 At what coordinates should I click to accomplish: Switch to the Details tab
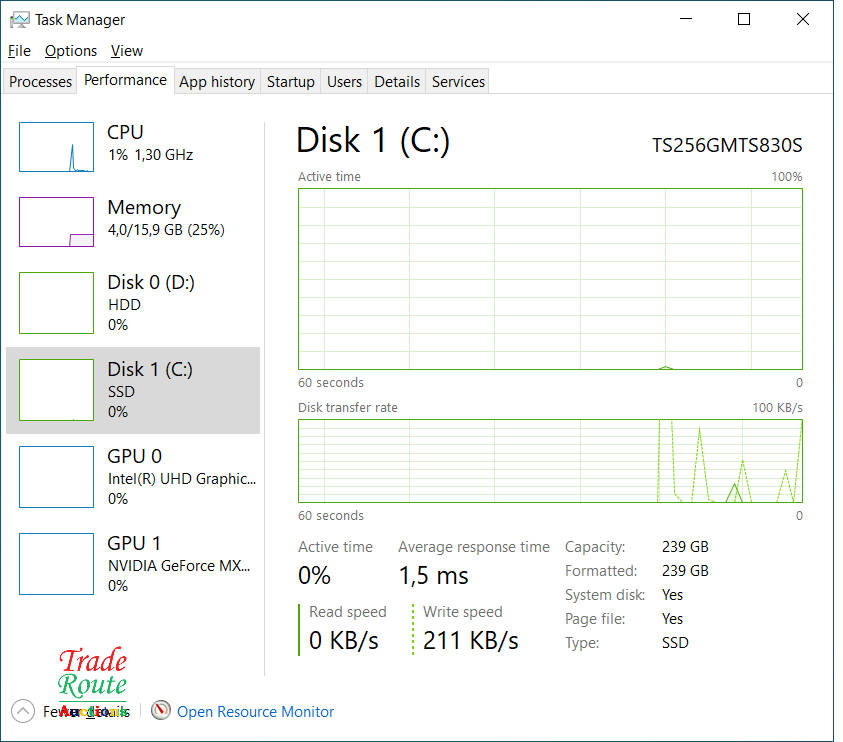point(397,82)
